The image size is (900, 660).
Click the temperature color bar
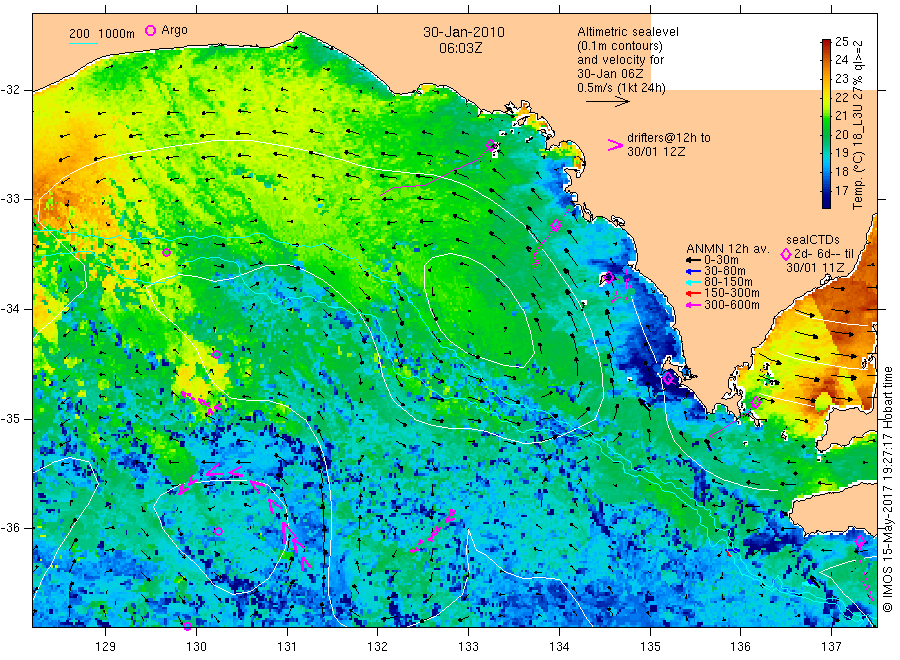(x=826, y=123)
